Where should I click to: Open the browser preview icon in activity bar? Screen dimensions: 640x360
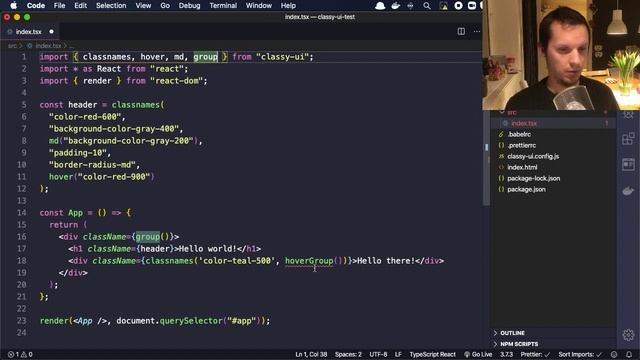(x=628, y=164)
